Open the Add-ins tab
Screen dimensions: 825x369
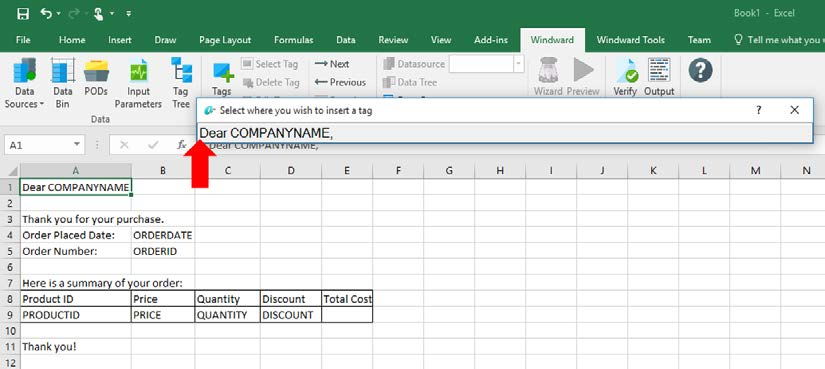491,40
